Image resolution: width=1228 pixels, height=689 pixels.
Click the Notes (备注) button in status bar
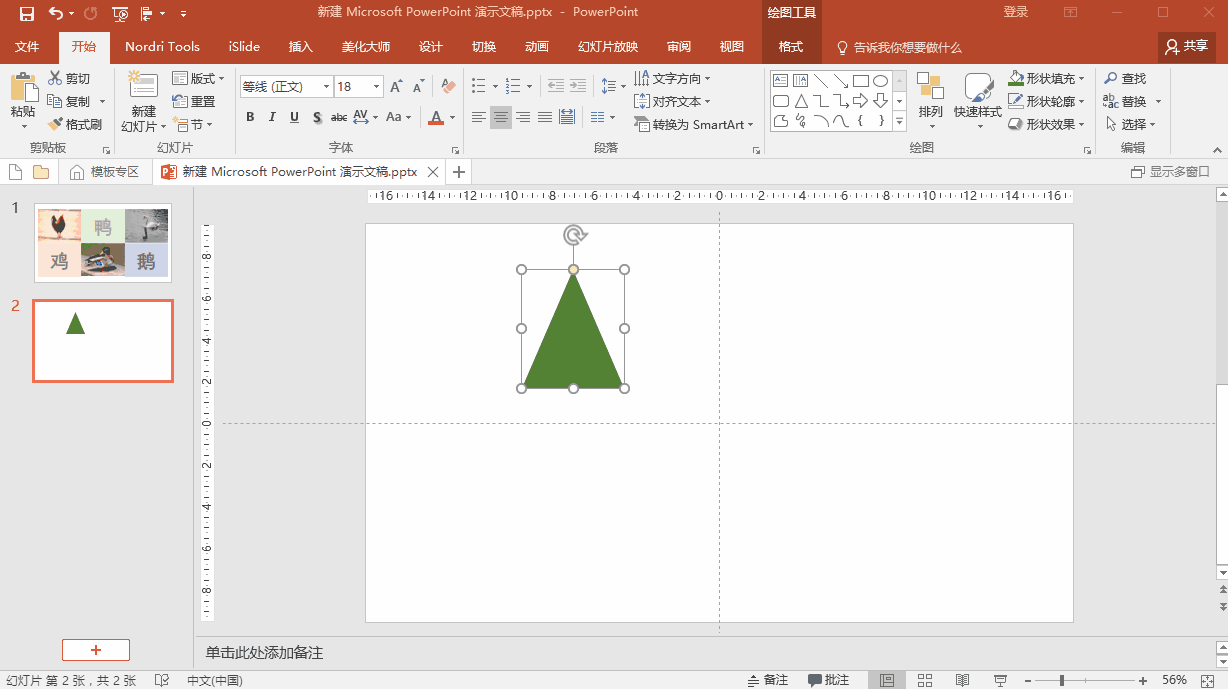(768, 680)
